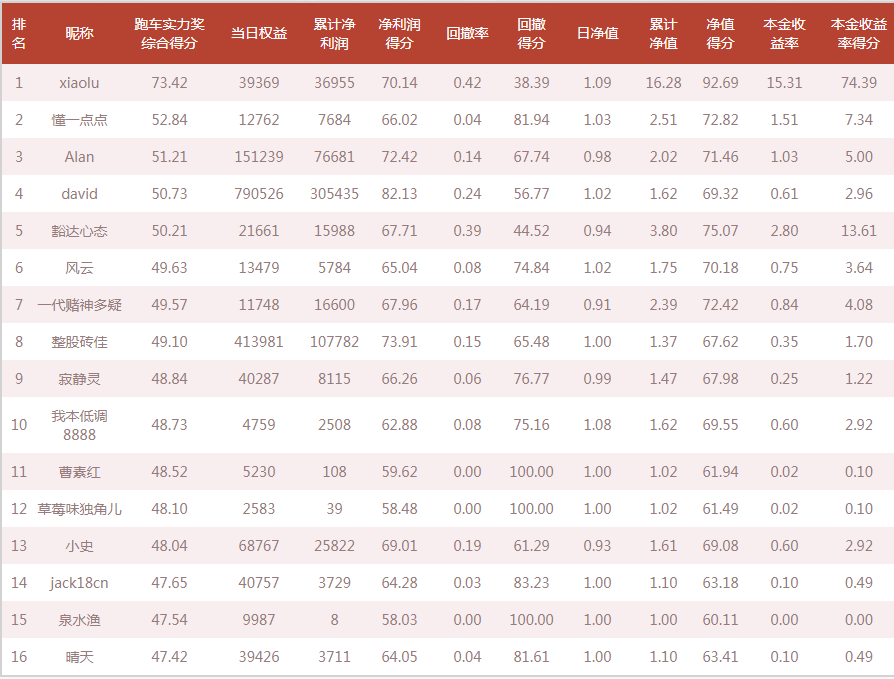Click the nickname 一代赌神多疑
894x679 pixels.
click(79, 305)
